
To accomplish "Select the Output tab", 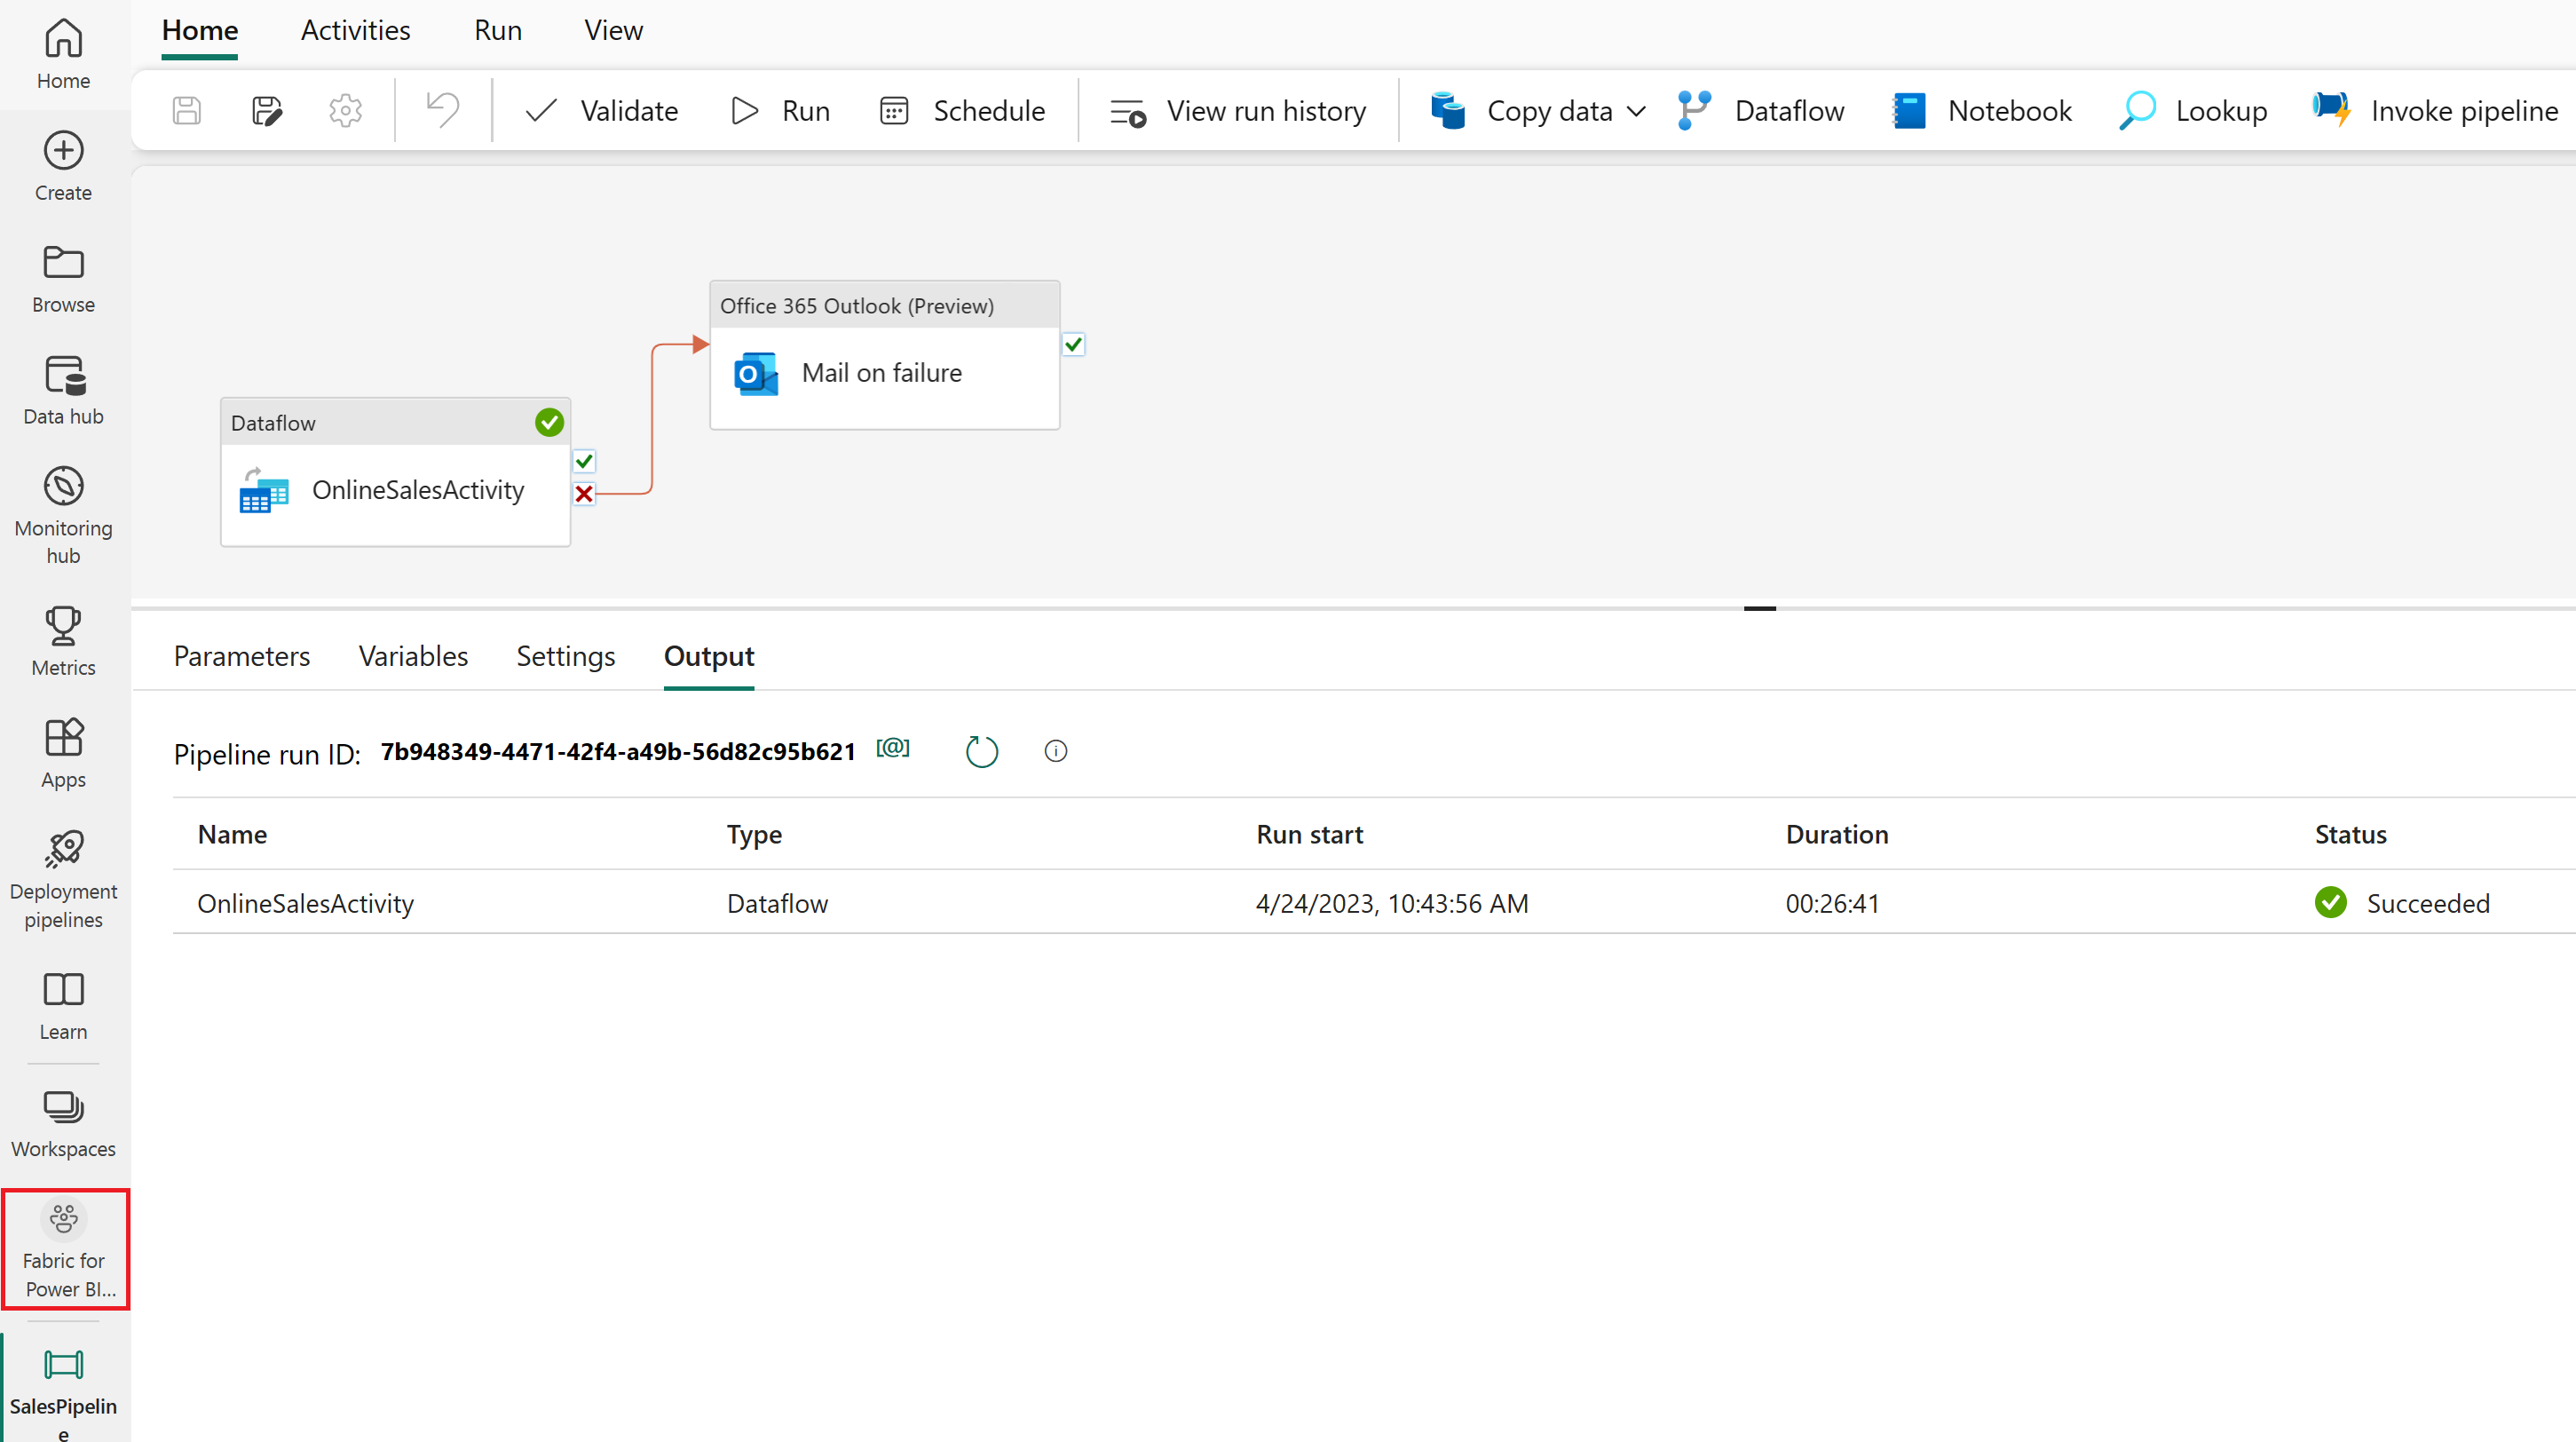I will (707, 656).
